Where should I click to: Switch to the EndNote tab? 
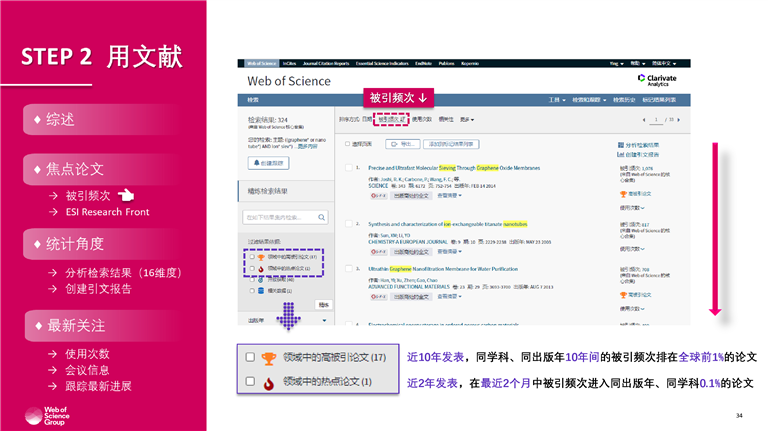(x=423, y=64)
